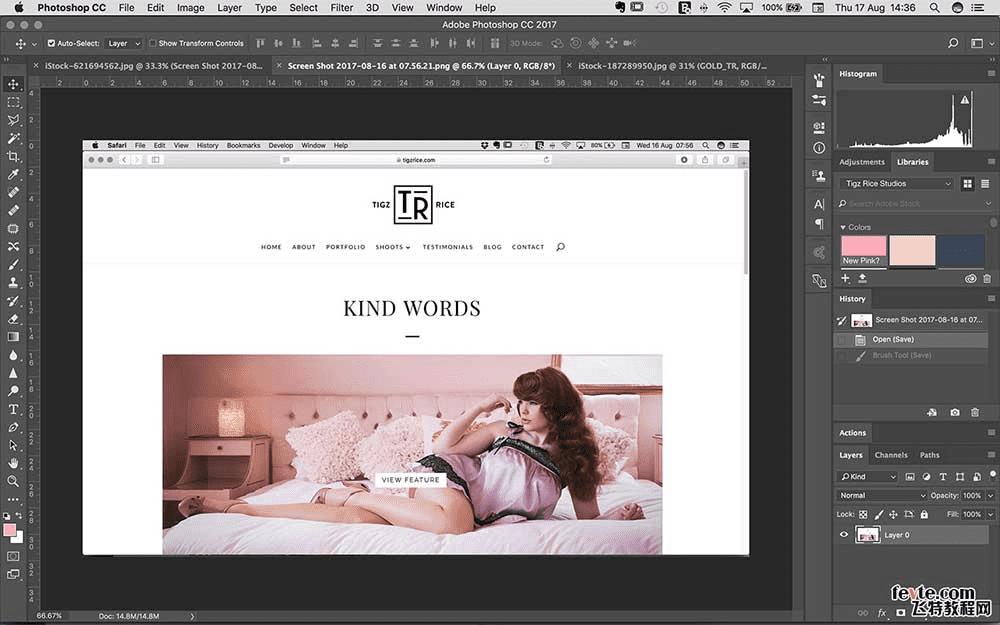
Task: Select the Crop tool
Action: tap(13, 156)
